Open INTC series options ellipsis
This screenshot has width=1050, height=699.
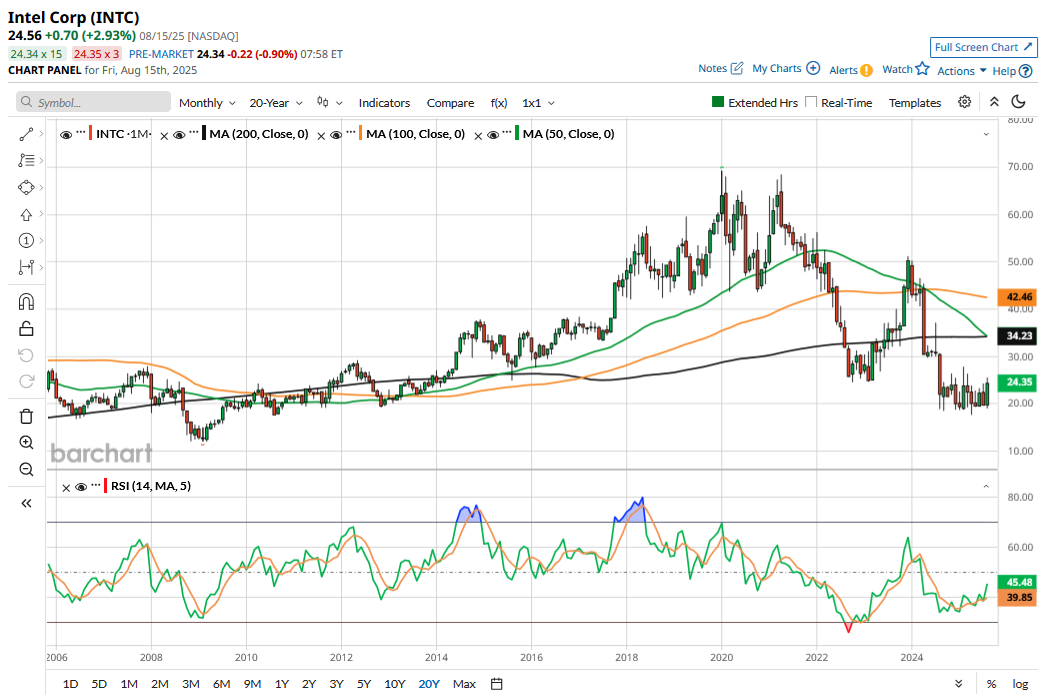(x=80, y=131)
